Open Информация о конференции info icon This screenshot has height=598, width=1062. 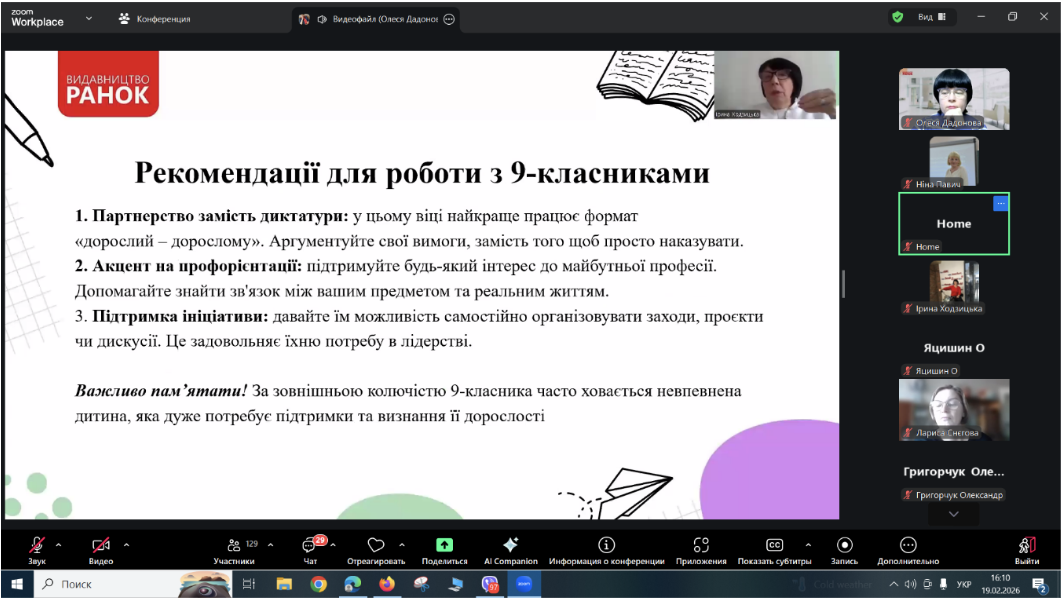click(x=606, y=544)
